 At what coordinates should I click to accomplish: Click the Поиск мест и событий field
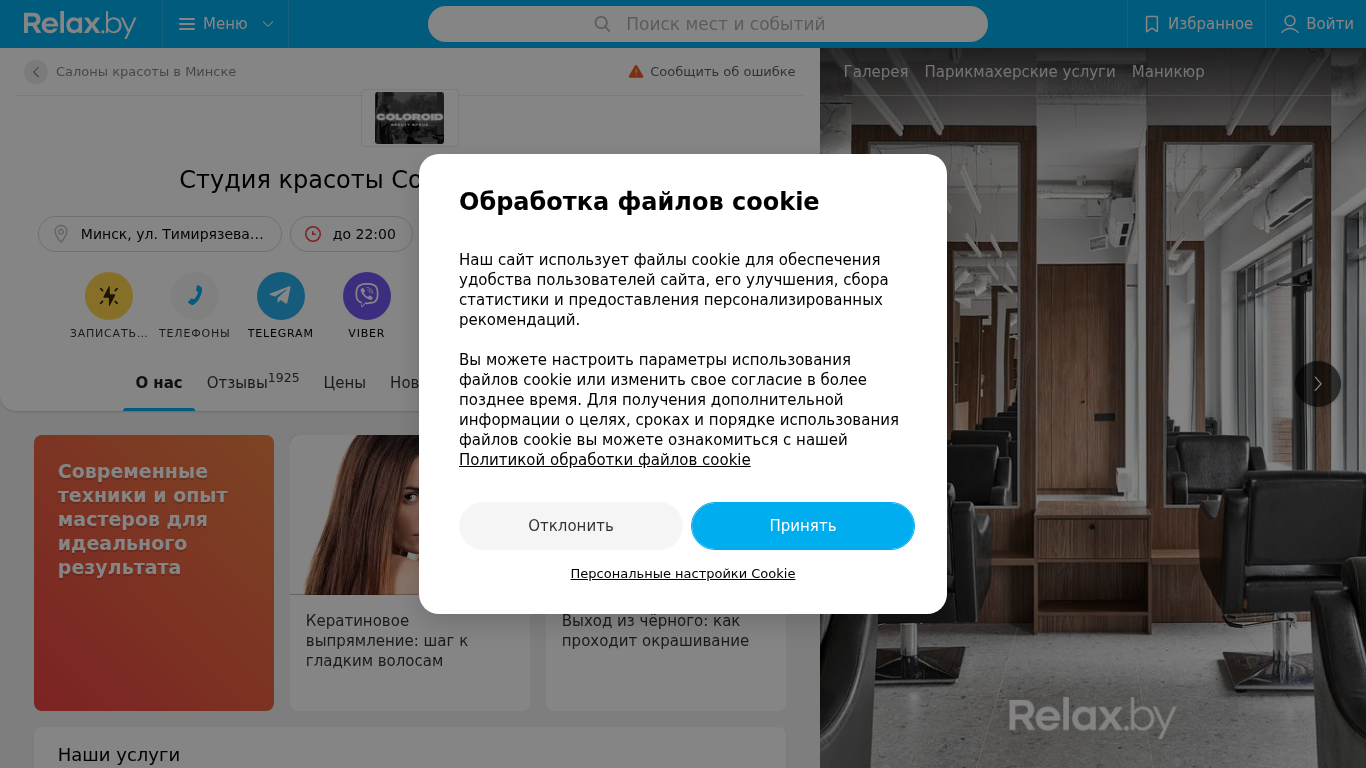[708, 24]
